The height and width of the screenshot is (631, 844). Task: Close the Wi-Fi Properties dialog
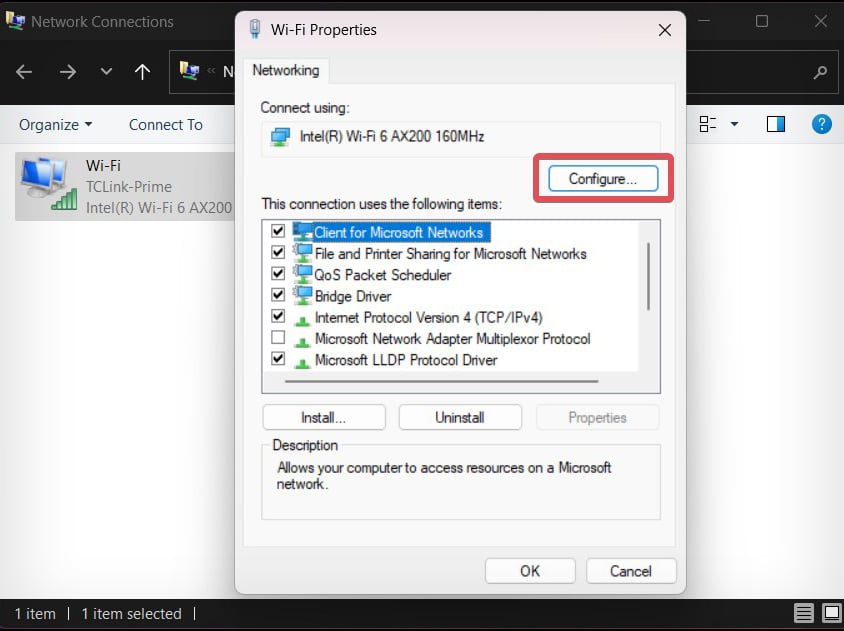[x=665, y=30]
